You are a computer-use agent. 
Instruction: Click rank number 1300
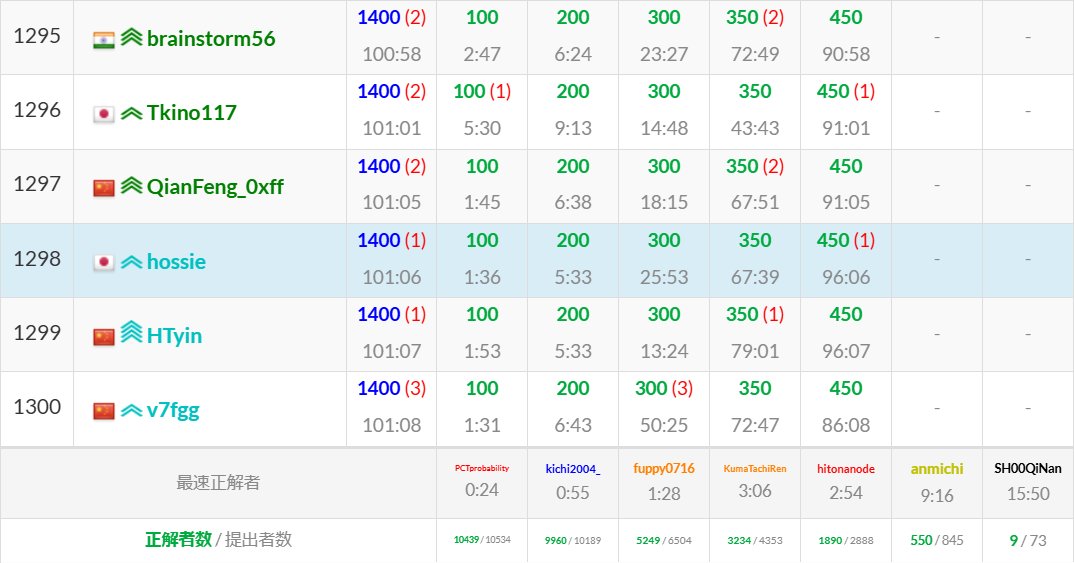[x=37, y=406]
